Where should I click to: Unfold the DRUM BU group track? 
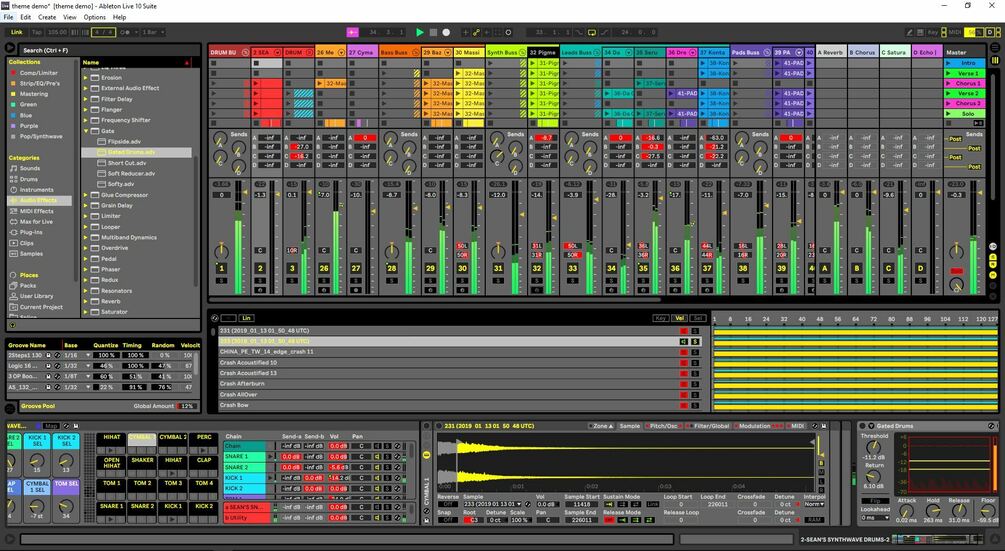(x=245, y=53)
